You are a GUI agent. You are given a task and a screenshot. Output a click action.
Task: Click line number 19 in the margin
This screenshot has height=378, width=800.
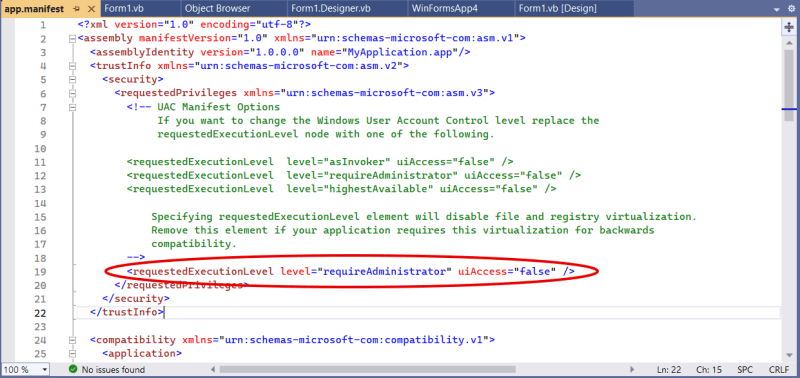40,272
